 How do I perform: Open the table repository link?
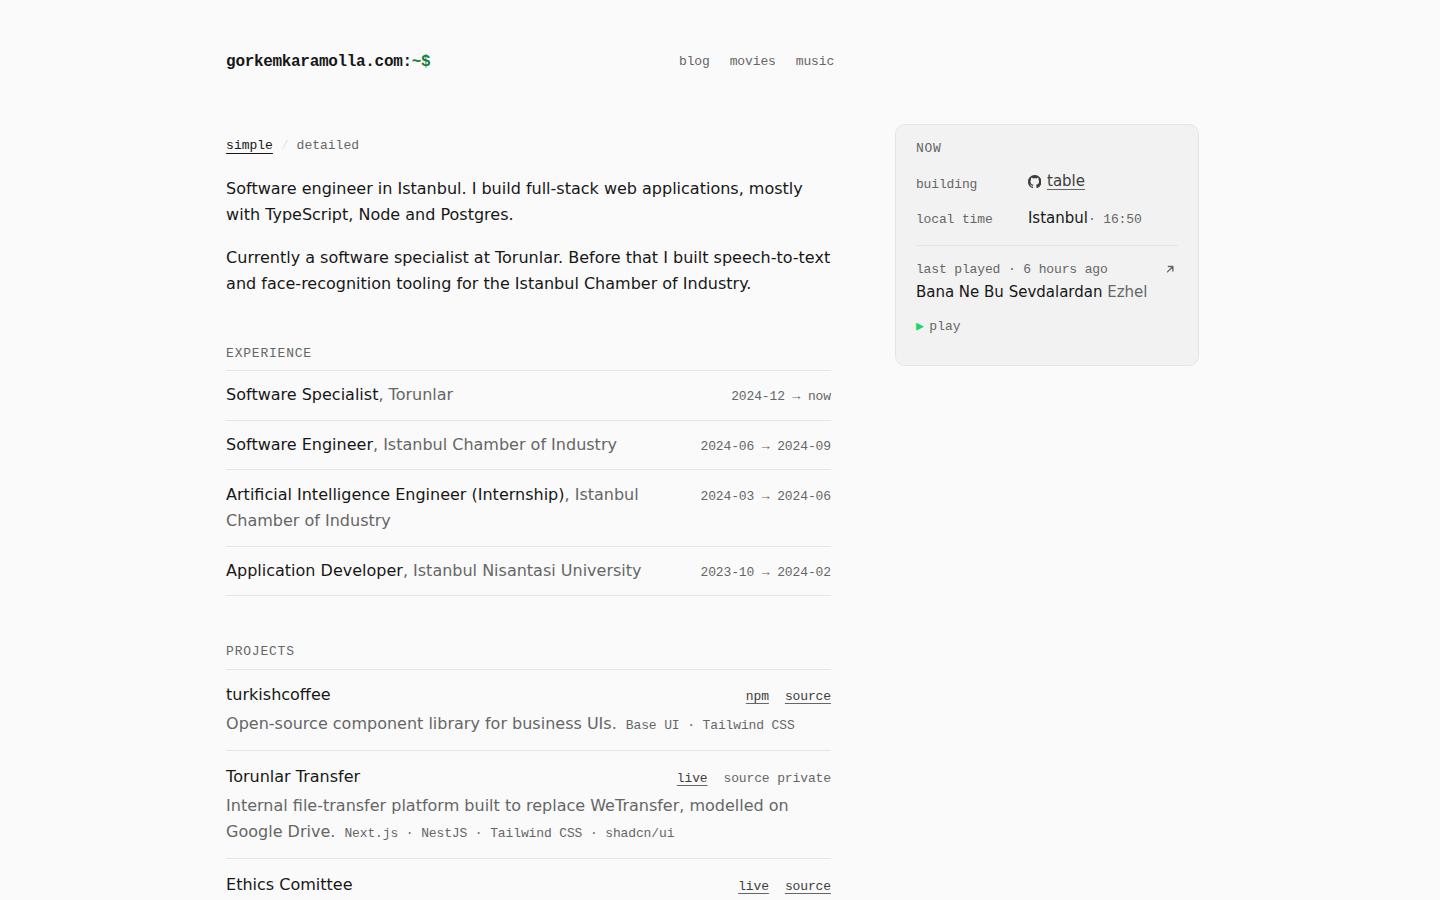1066,181
